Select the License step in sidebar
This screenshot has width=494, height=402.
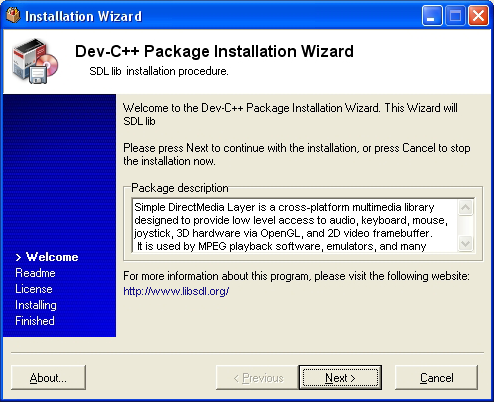pyautogui.click(x=34, y=289)
